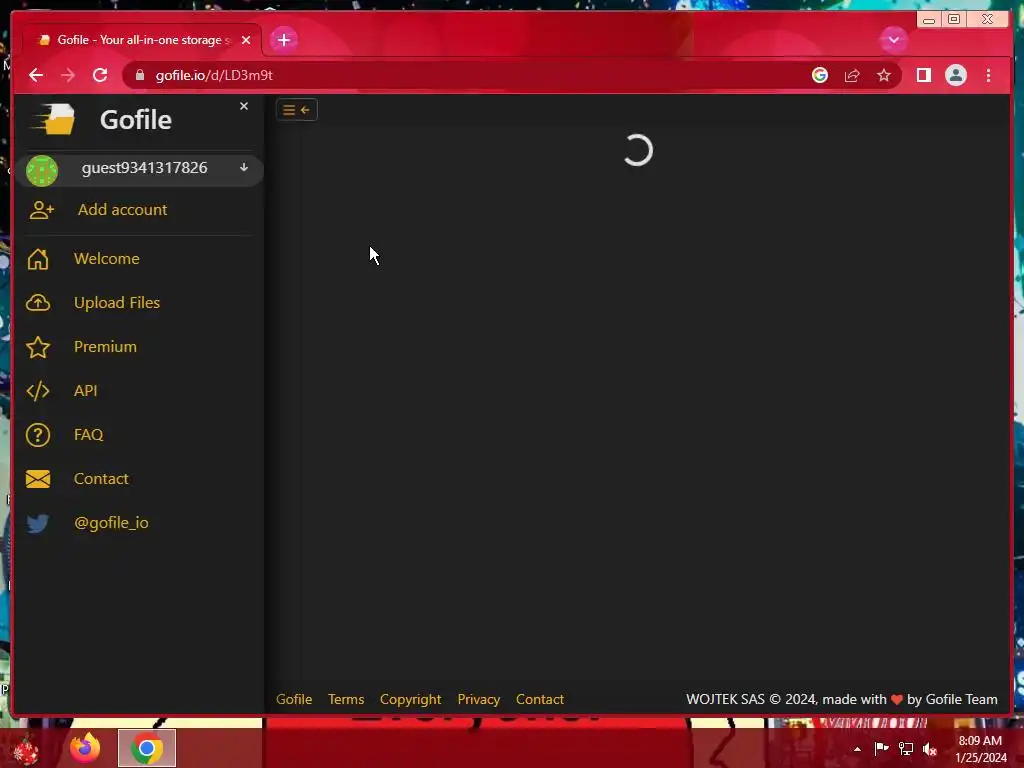The width and height of the screenshot is (1024, 768).
Task: Open the Copyright footer link
Action: tap(411, 699)
